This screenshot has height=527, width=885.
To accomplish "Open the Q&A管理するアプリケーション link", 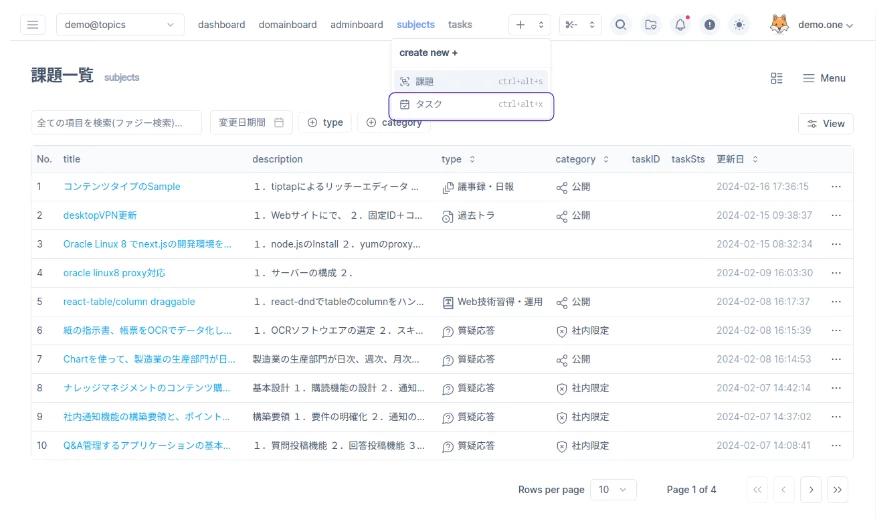I will tap(147, 446).
